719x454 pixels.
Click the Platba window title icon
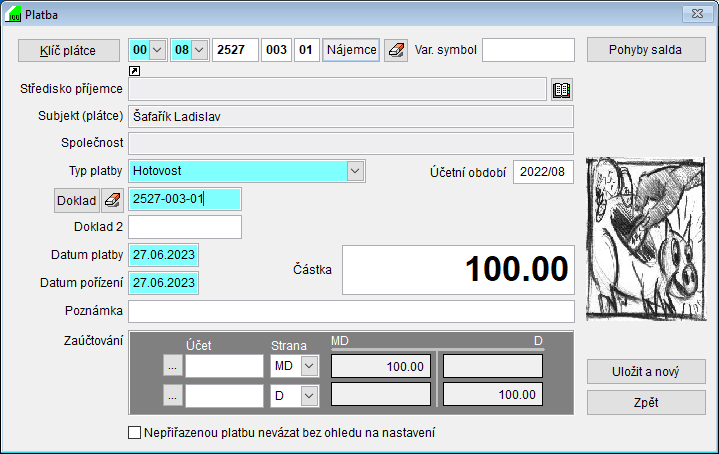click(13, 14)
